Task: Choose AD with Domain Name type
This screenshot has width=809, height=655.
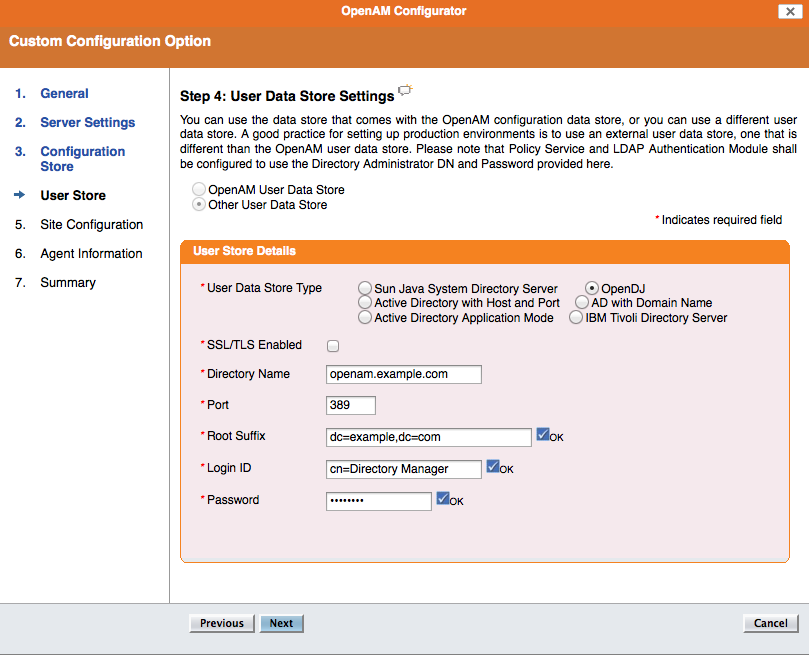Action: pyautogui.click(x=582, y=302)
